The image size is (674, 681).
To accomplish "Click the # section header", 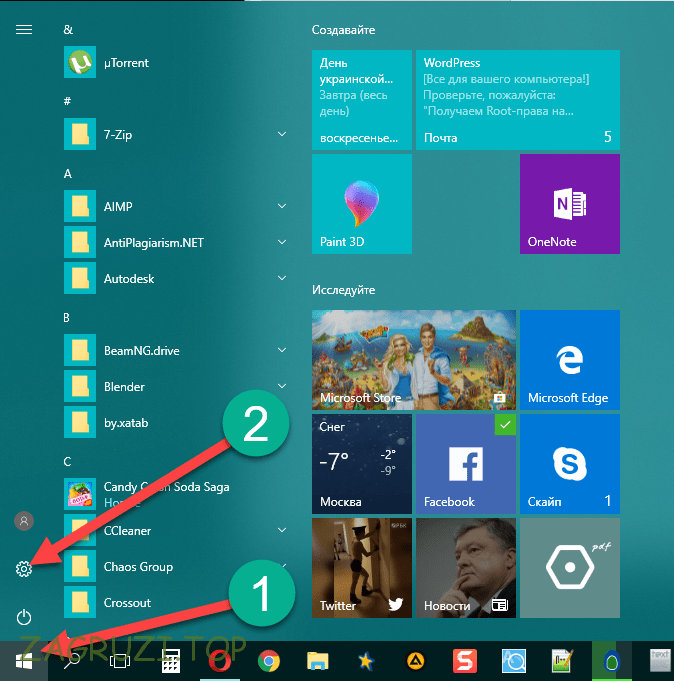I will [67, 101].
